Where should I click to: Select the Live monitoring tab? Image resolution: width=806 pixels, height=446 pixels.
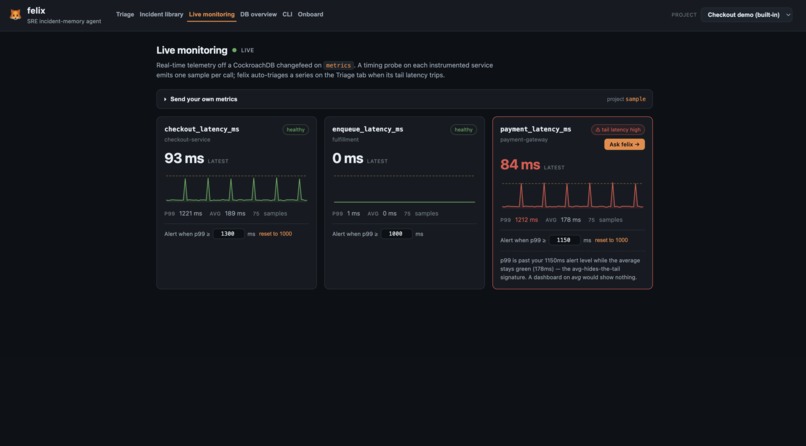click(212, 14)
